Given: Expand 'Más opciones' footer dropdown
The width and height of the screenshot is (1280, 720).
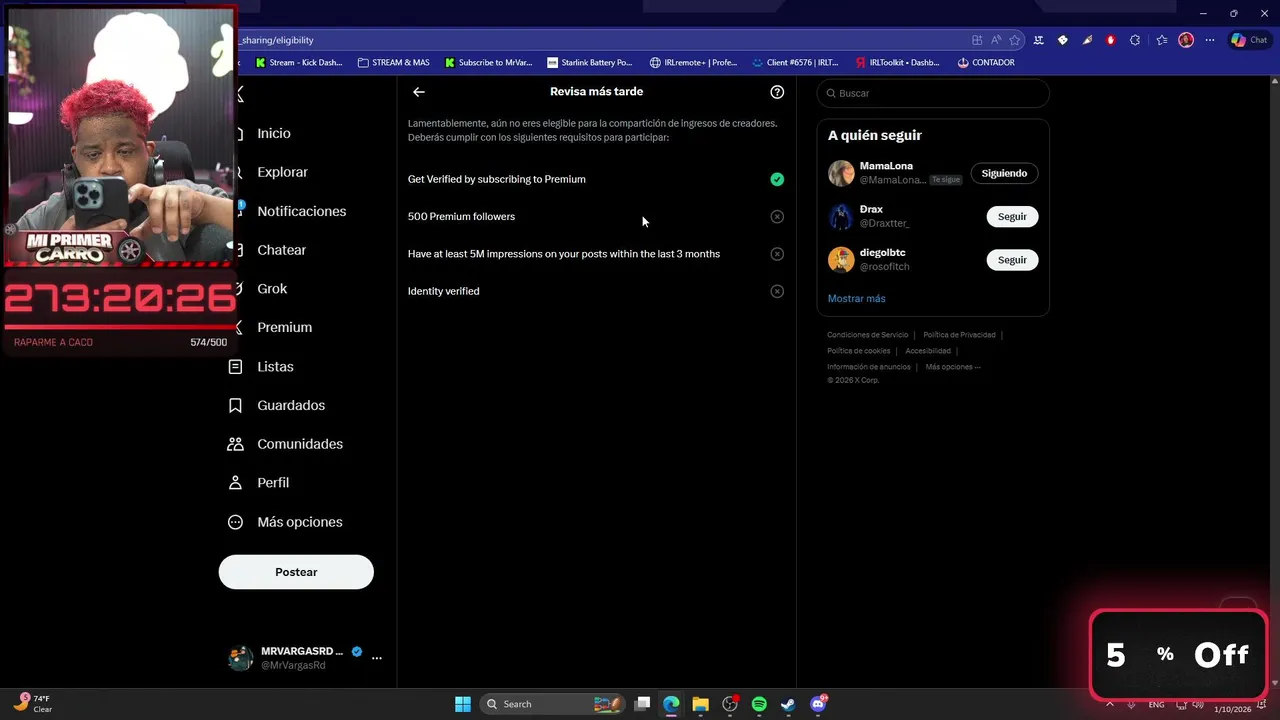Looking at the screenshot, I should click(953, 367).
